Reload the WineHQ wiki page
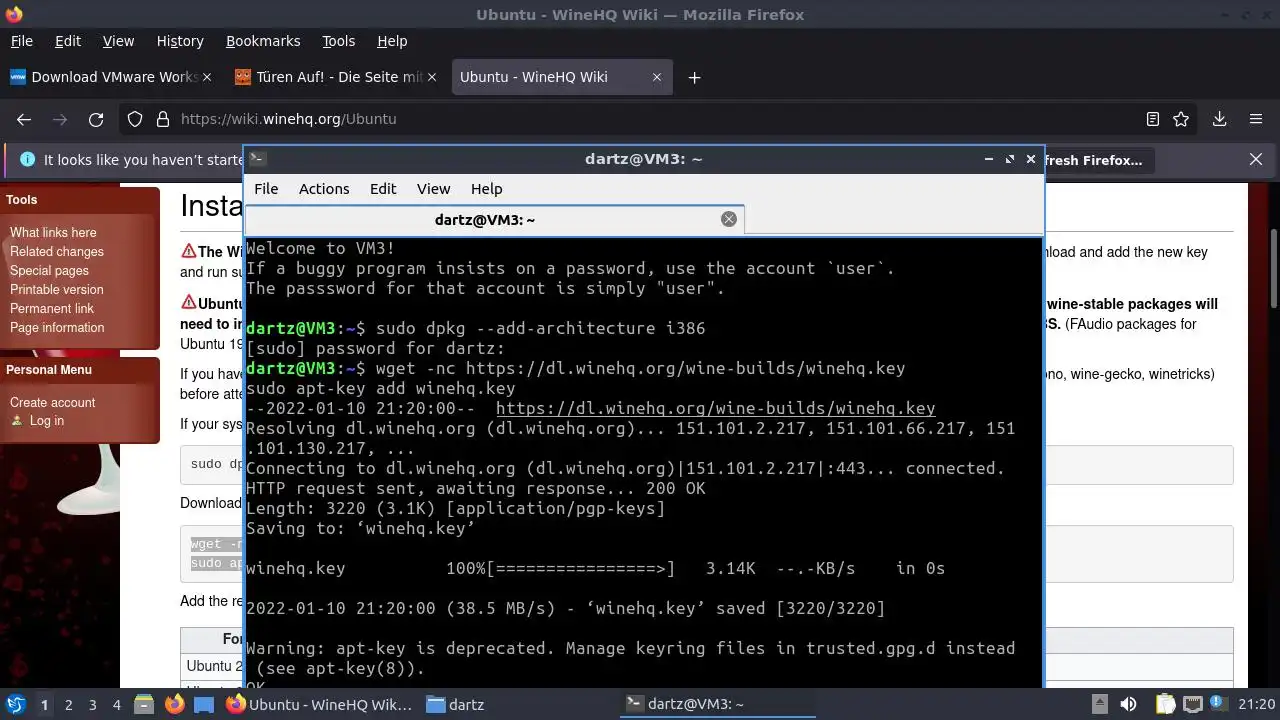The image size is (1280, 720). [x=96, y=119]
